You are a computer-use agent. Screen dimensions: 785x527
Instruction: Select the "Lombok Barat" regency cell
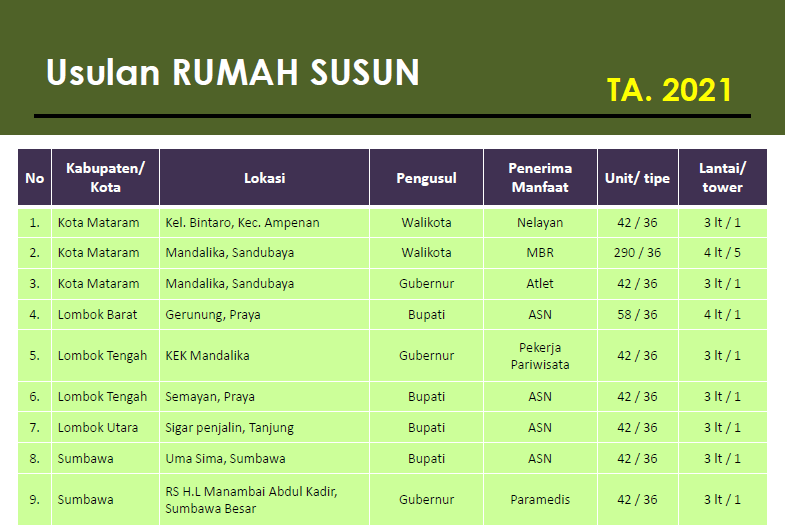coord(98,315)
